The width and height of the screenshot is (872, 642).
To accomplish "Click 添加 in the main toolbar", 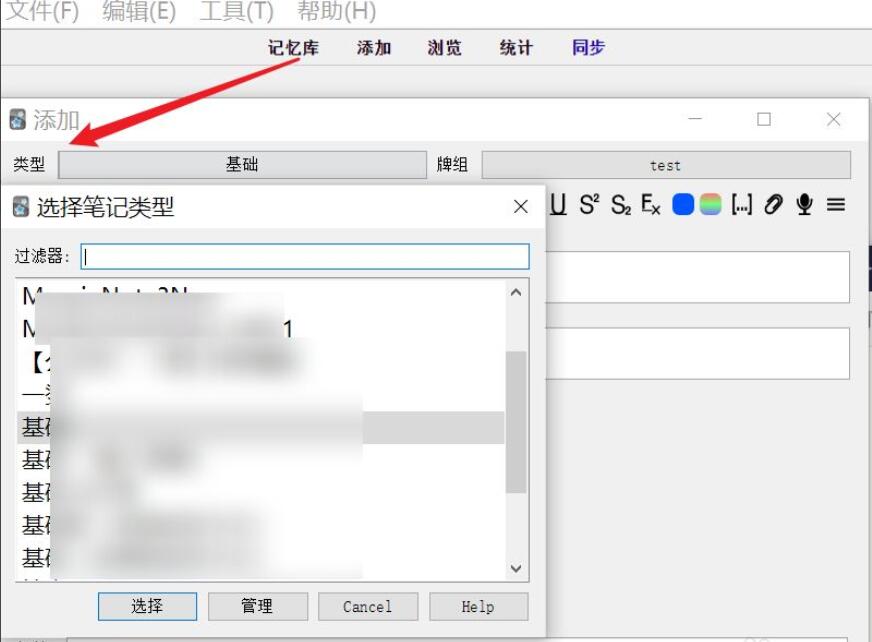I will (x=374, y=48).
